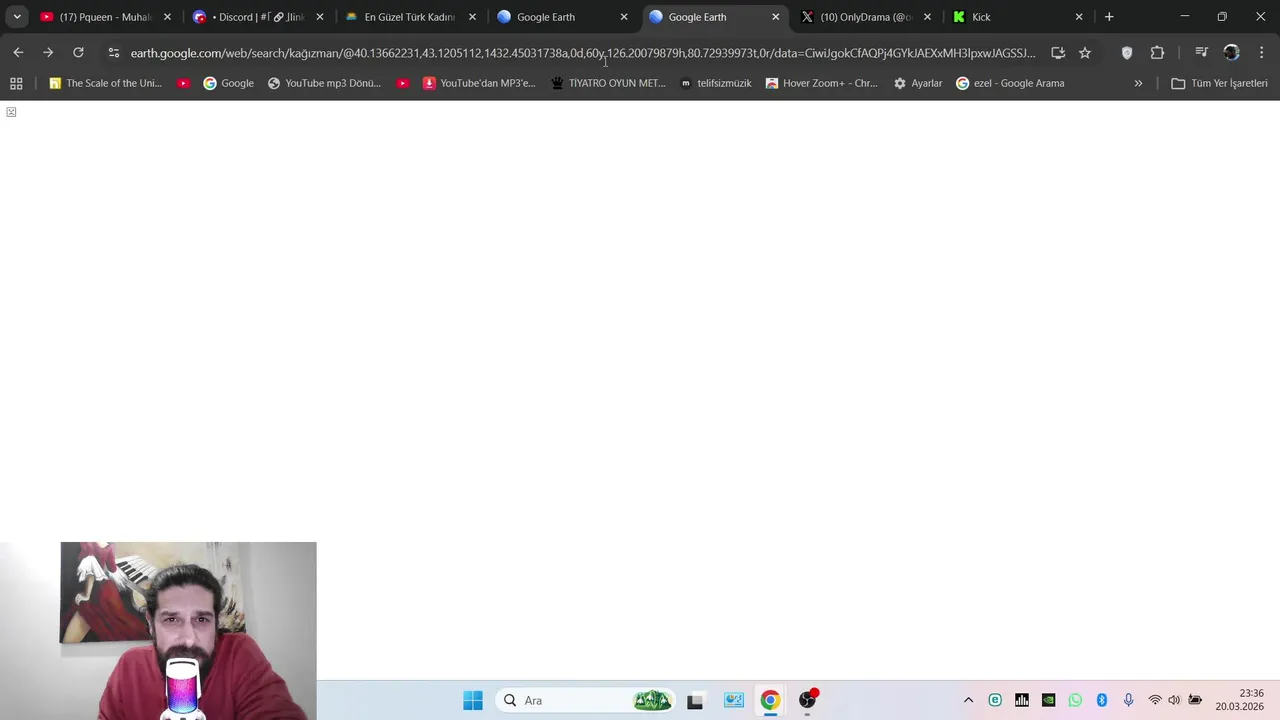The image size is (1280, 720).
Task: Open the equalizer bars tray icon
Action: tap(1022, 700)
